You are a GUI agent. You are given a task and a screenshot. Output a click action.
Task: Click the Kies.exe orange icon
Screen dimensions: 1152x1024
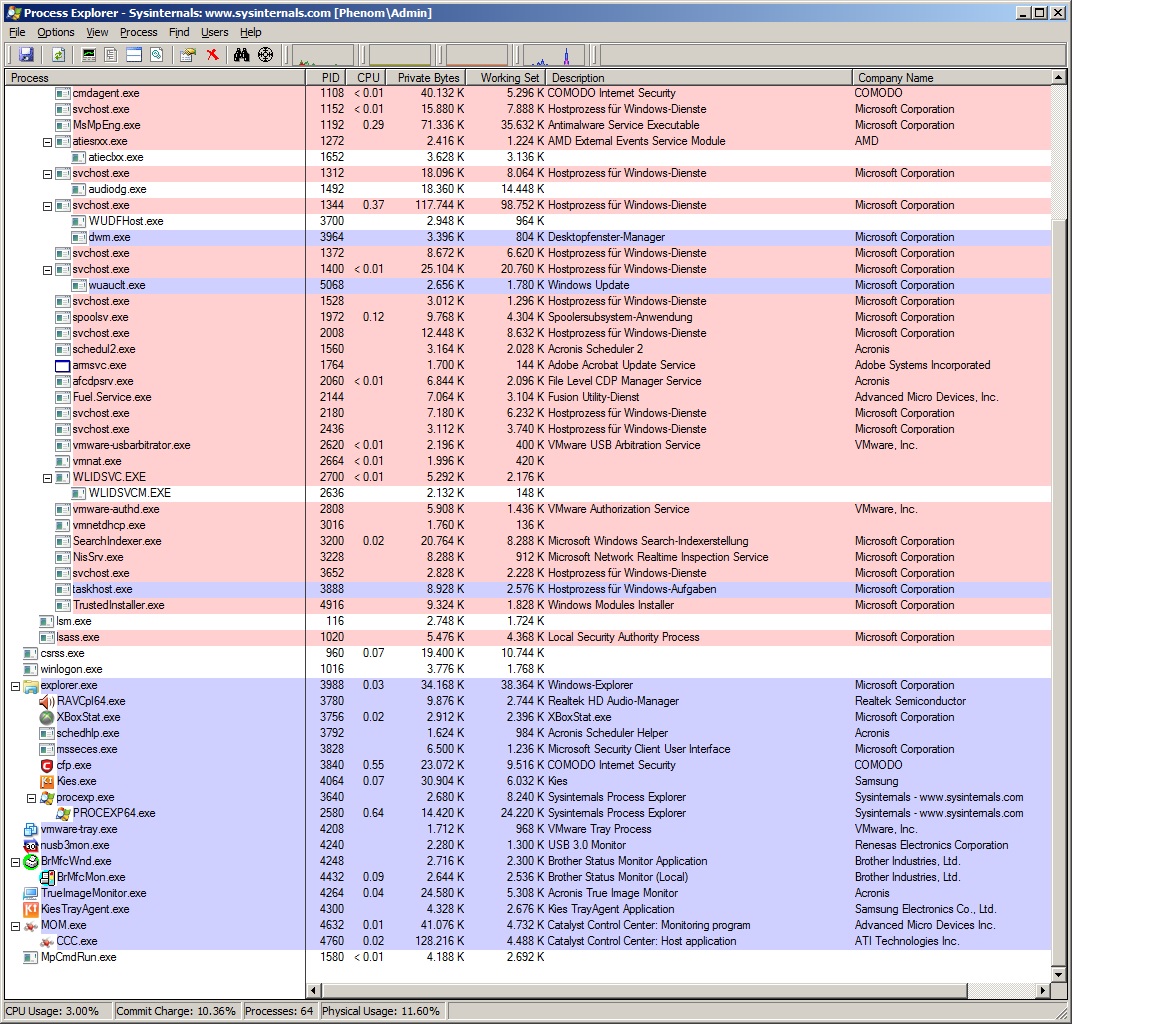[46, 782]
